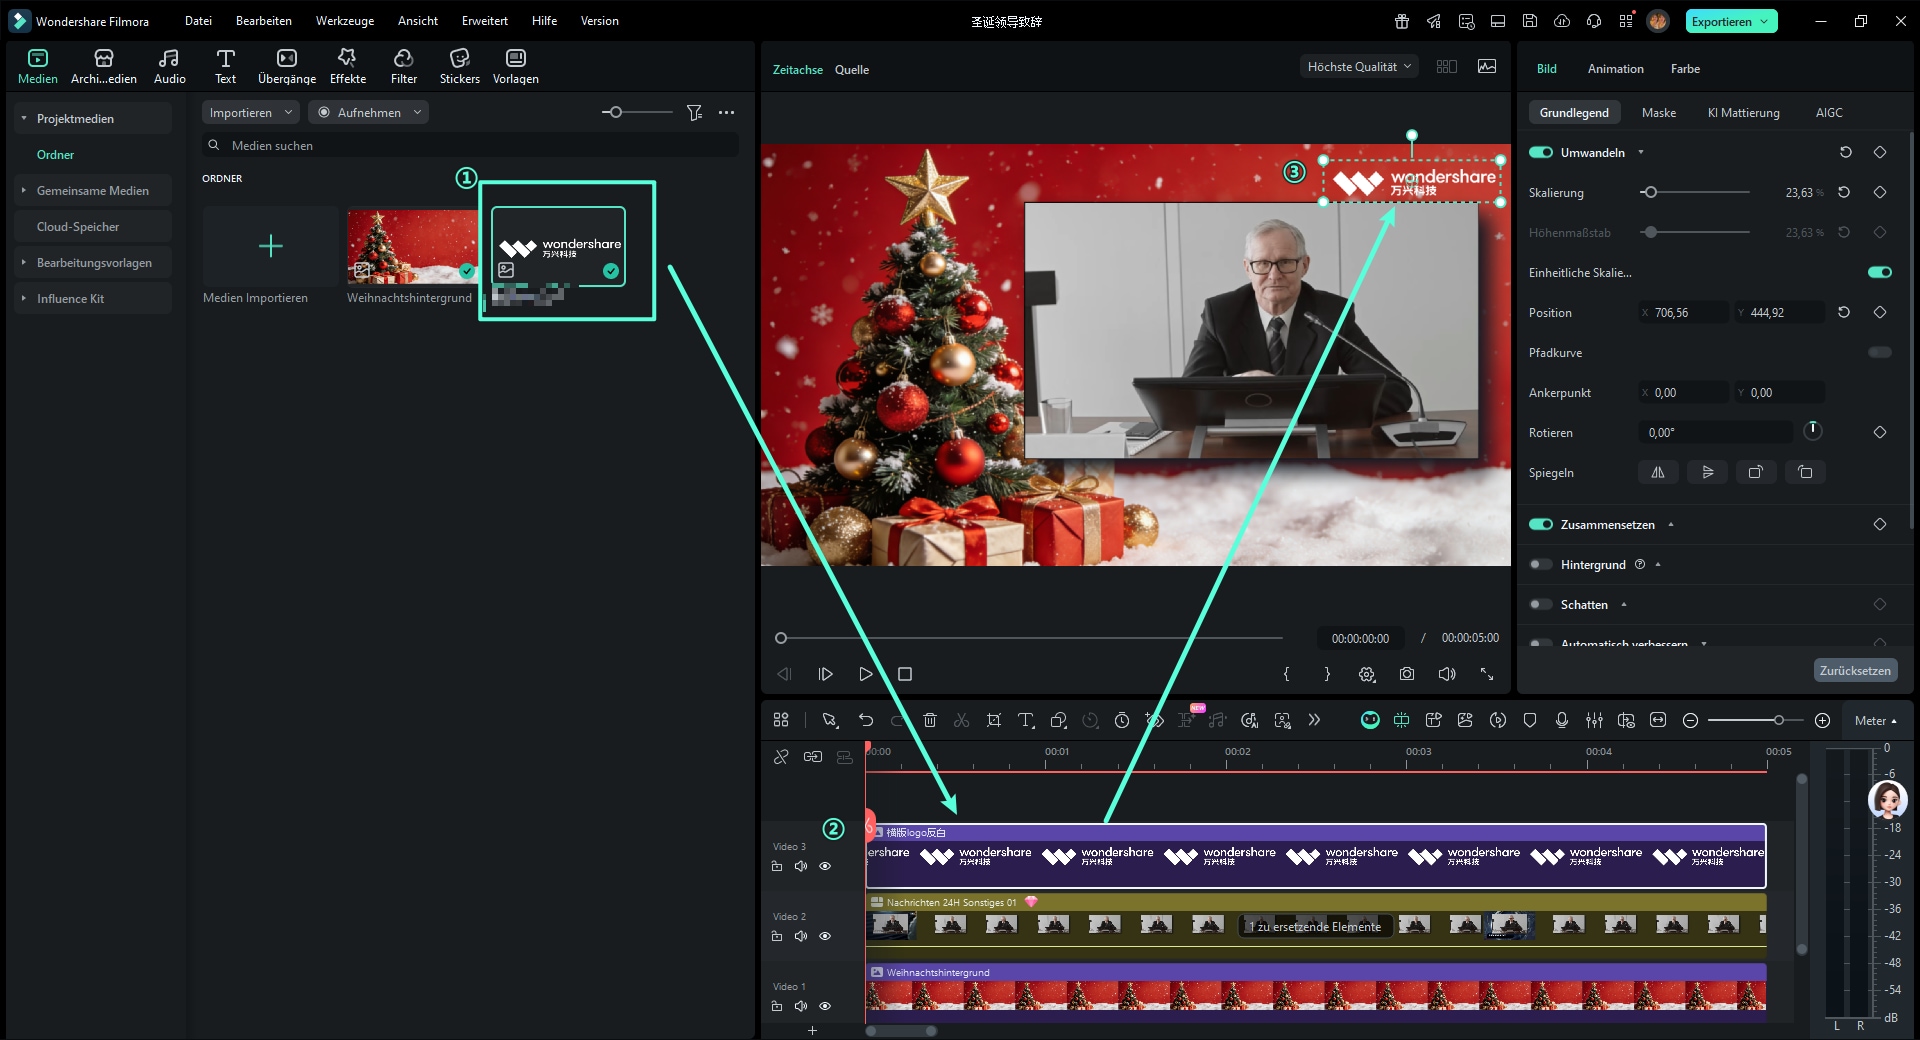Take a snapshot with the camera icon
Viewport: 1920px width, 1040px height.
(1406, 674)
